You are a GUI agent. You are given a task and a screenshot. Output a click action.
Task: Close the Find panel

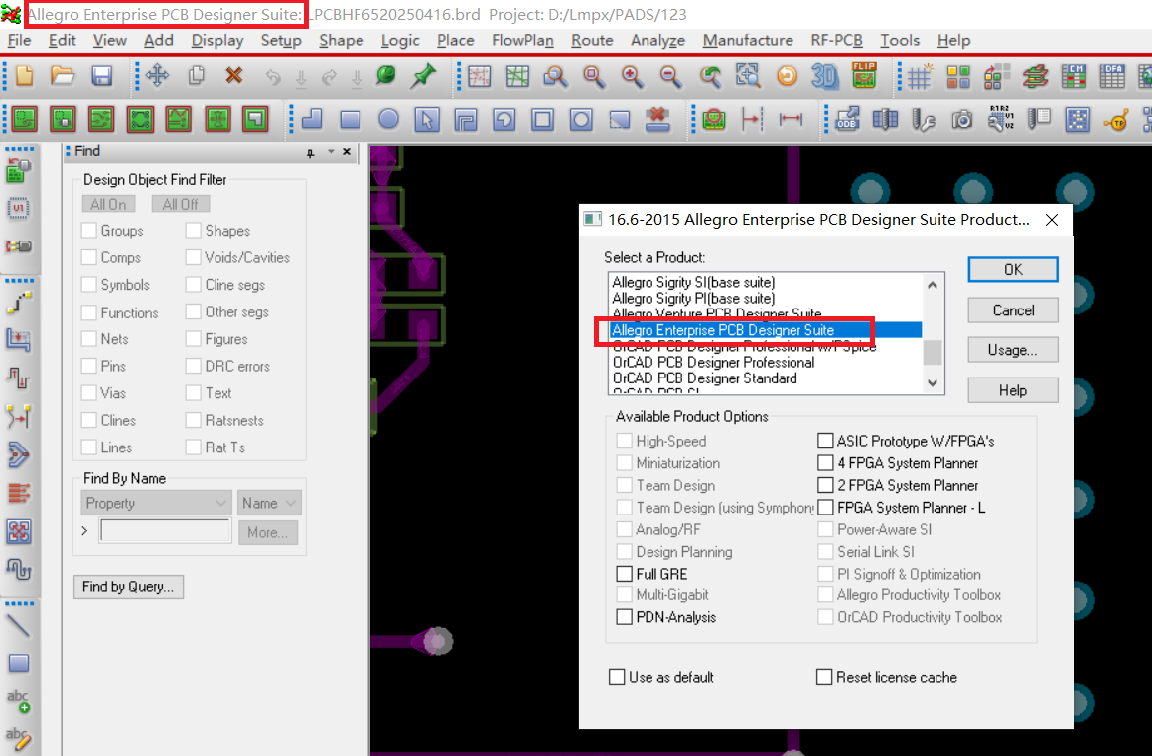tap(348, 151)
